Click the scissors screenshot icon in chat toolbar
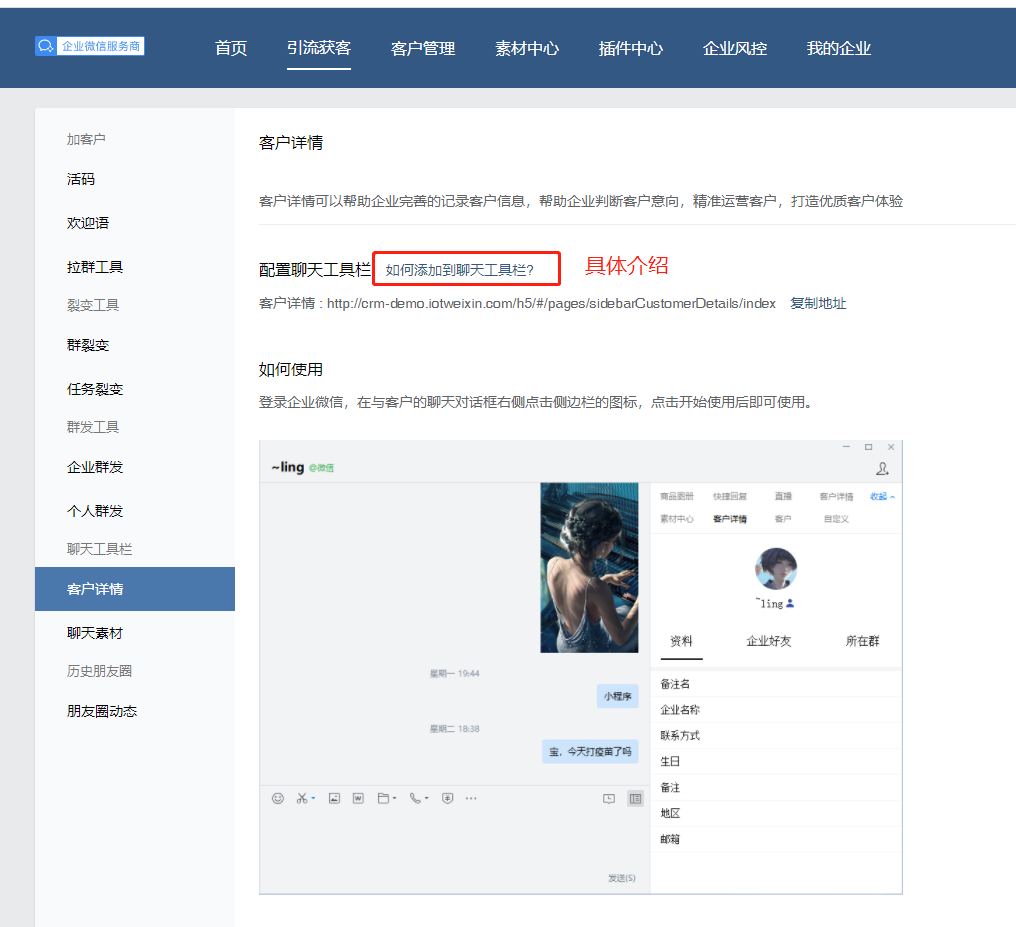 301,798
